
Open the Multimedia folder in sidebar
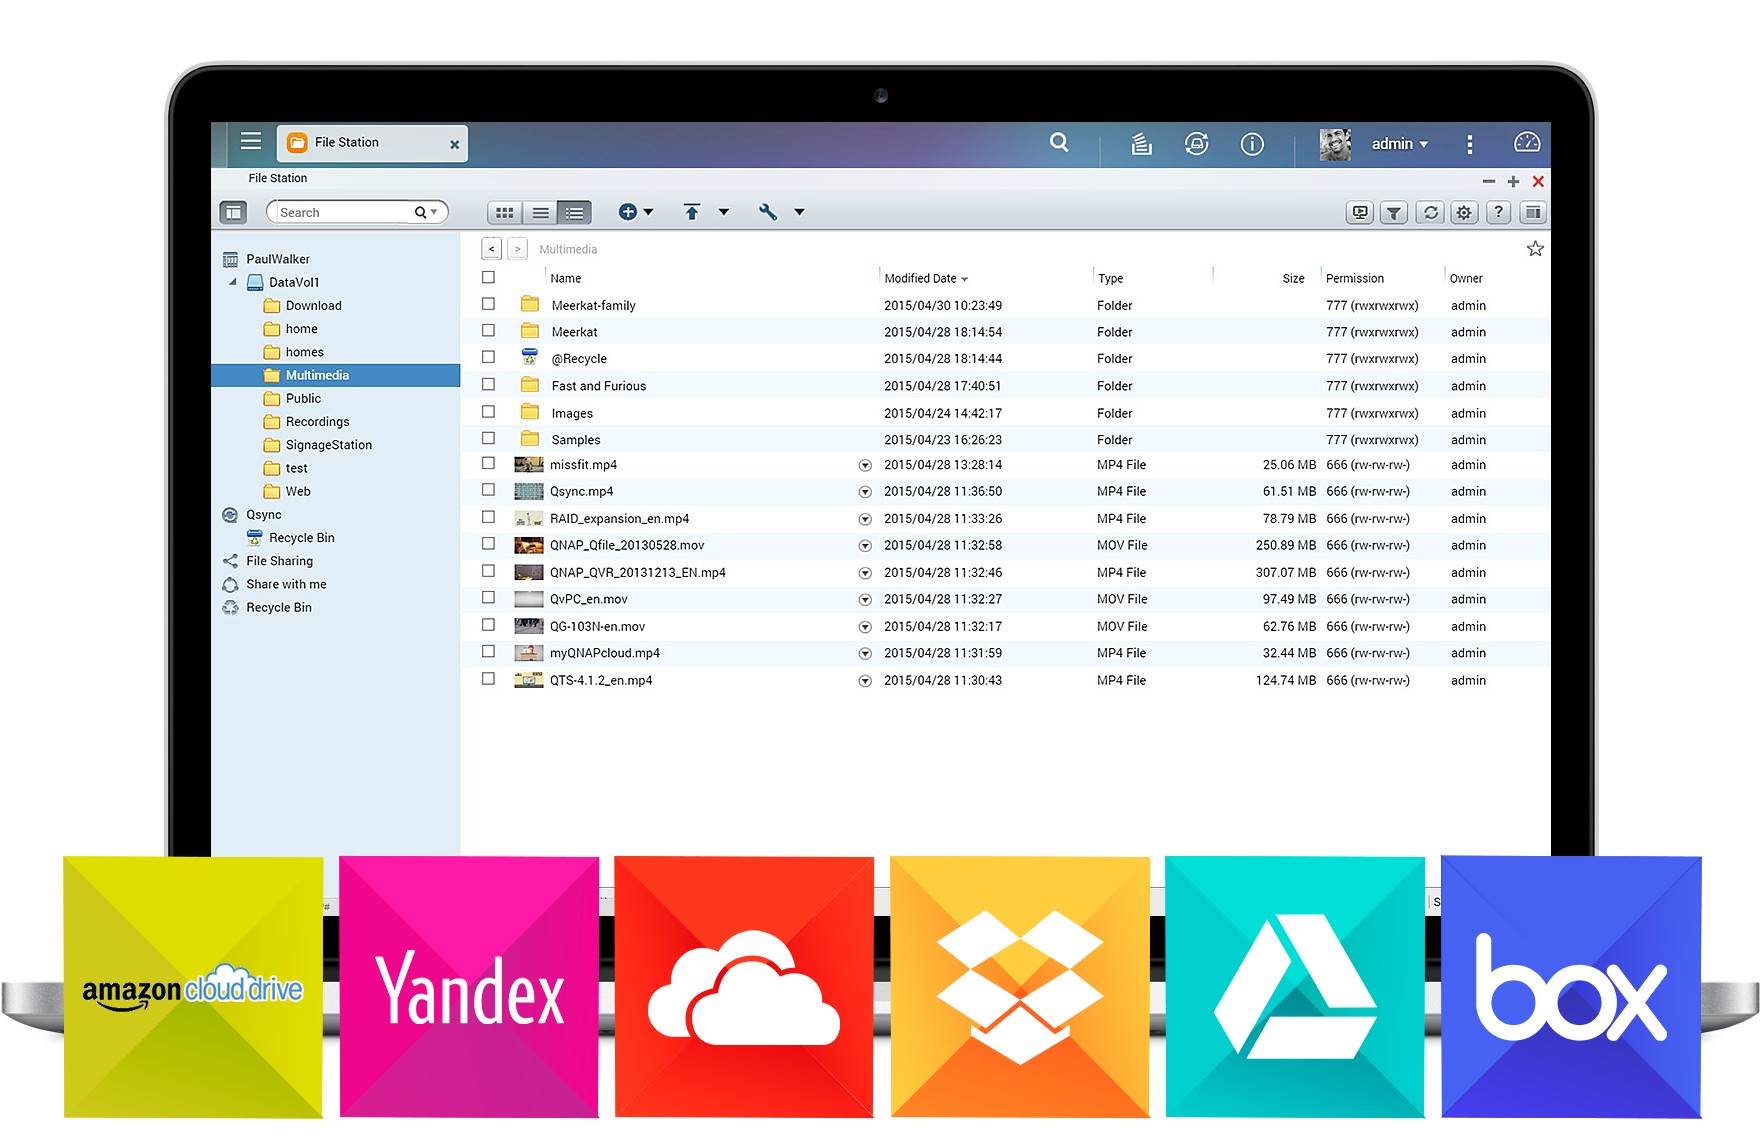click(x=317, y=375)
